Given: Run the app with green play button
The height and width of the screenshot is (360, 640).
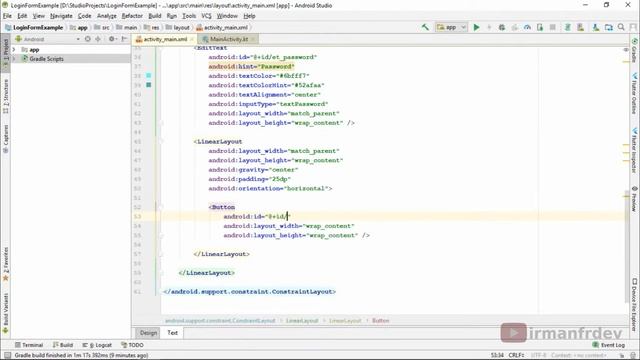Looking at the screenshot, I should click(476, 27).
